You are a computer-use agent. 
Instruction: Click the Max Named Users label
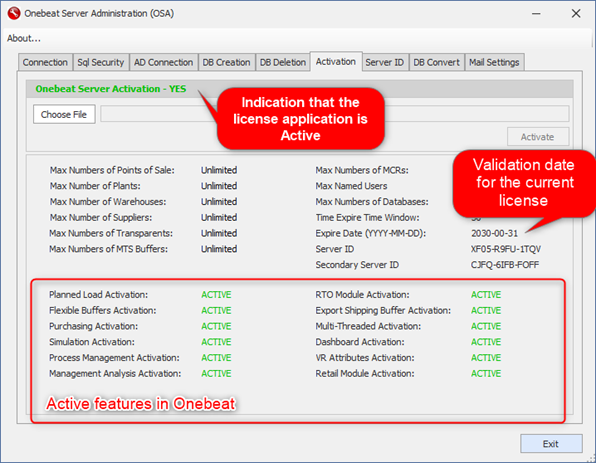(x=351, y=186)
